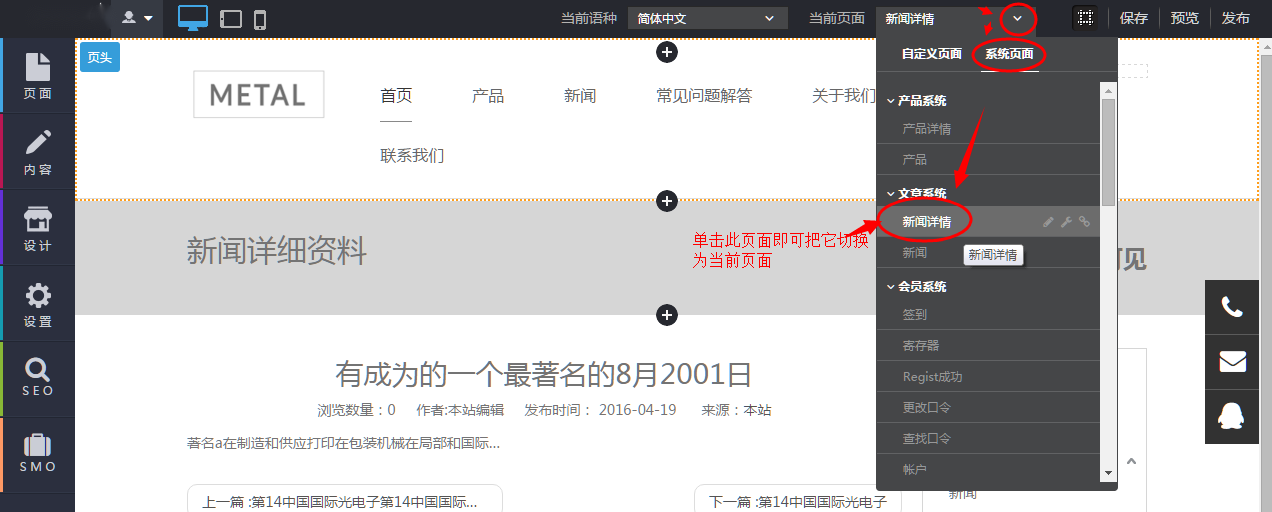This screenshot has width=1272, height=512.
Task: Open the 页面 (Pages) sidebar panel
Action: 38,76
